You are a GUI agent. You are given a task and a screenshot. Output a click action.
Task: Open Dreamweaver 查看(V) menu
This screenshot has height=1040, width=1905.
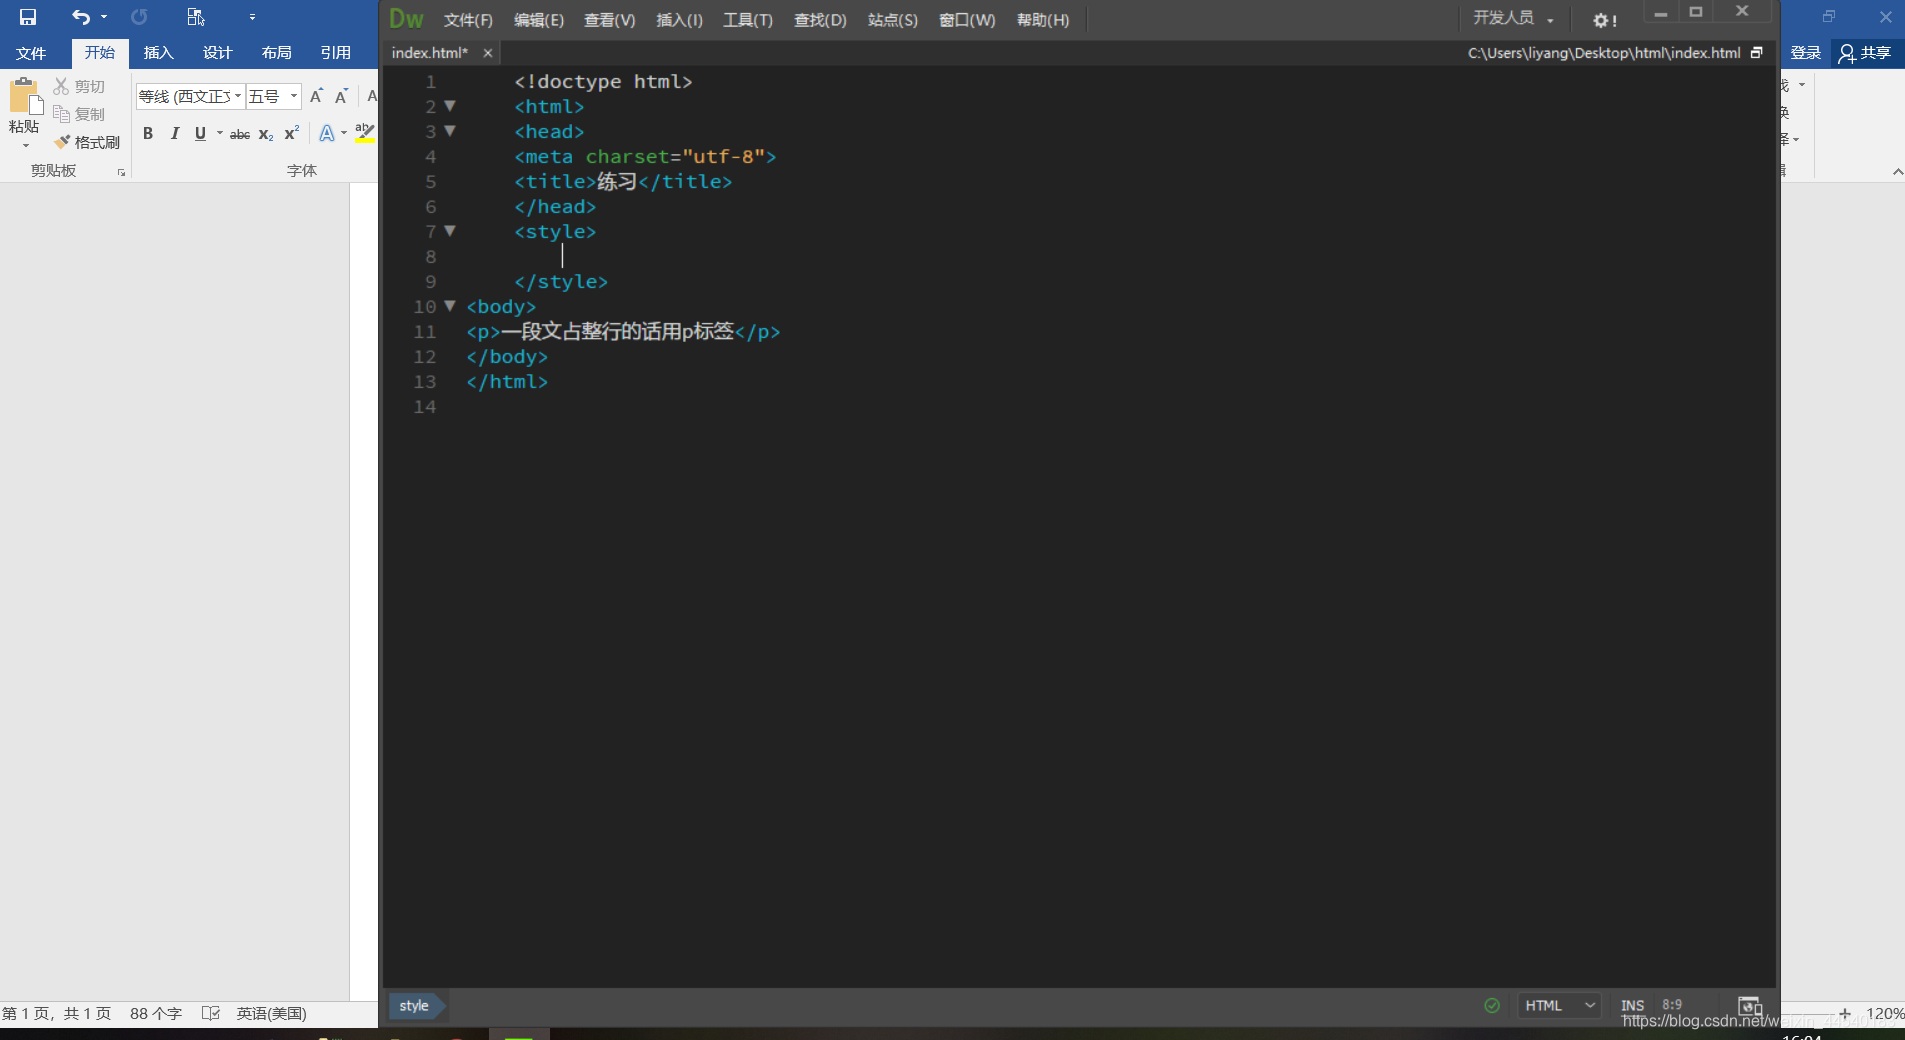click(x=610, y=20)
